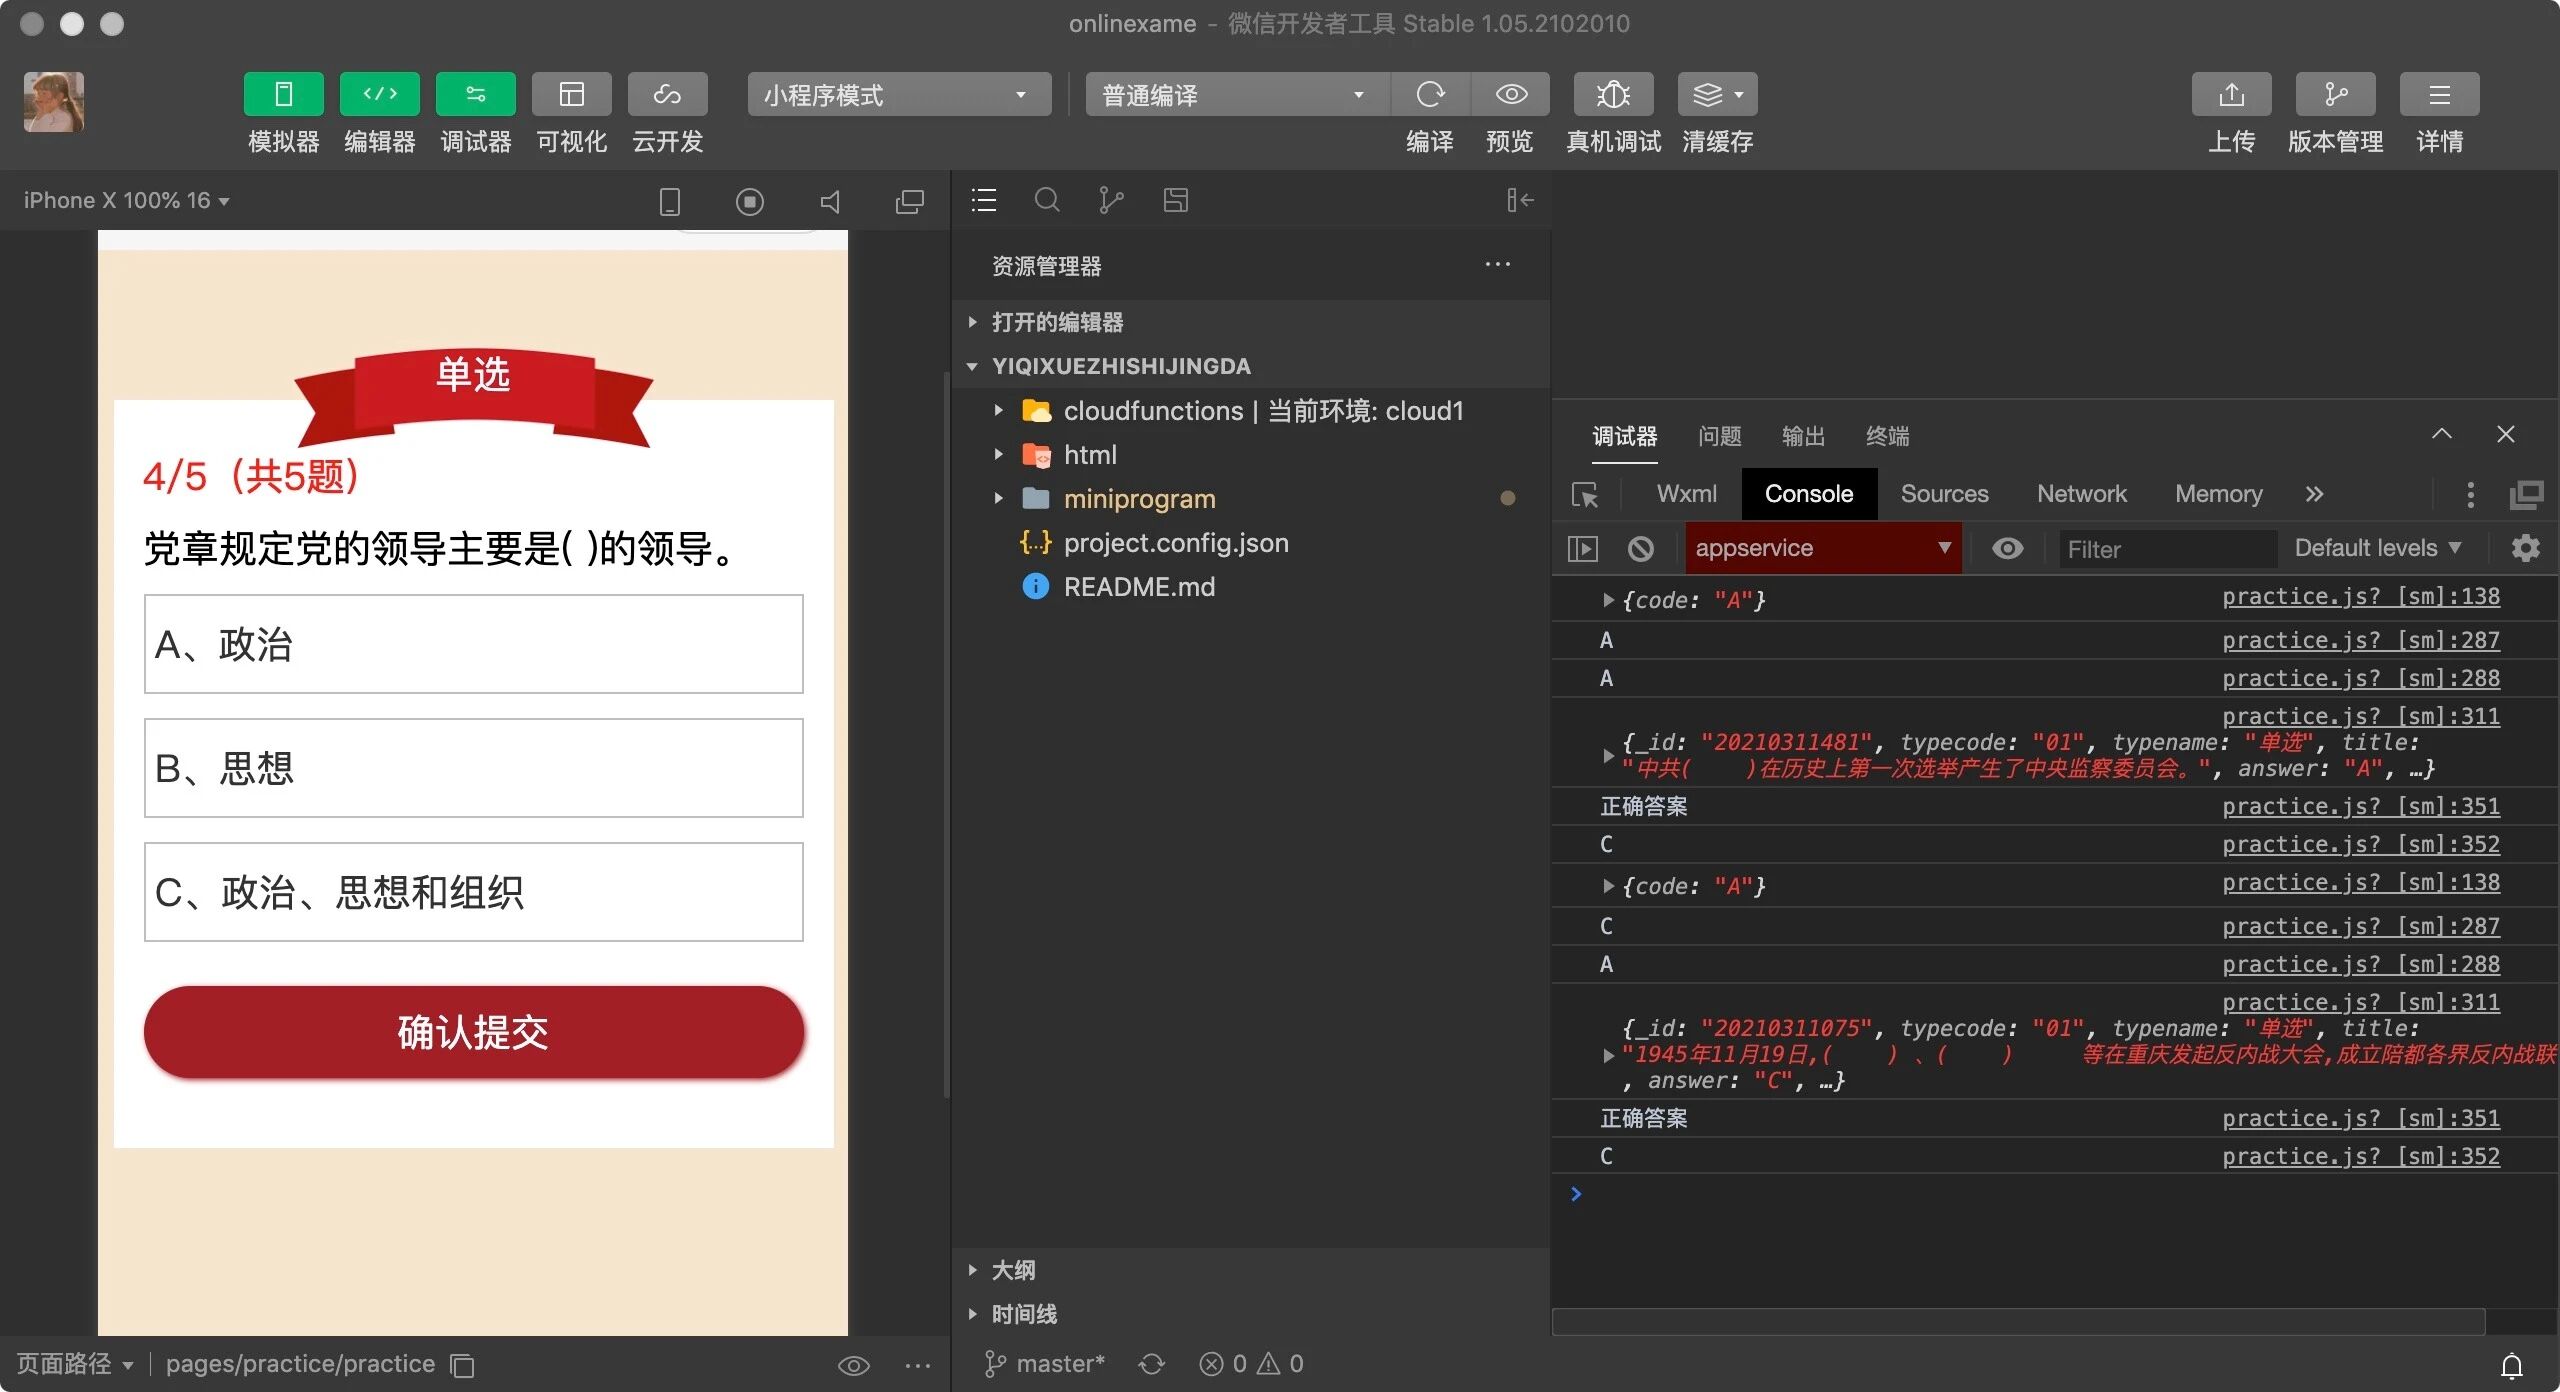Open the search icon in editor sidebar

coord(1046,200)
